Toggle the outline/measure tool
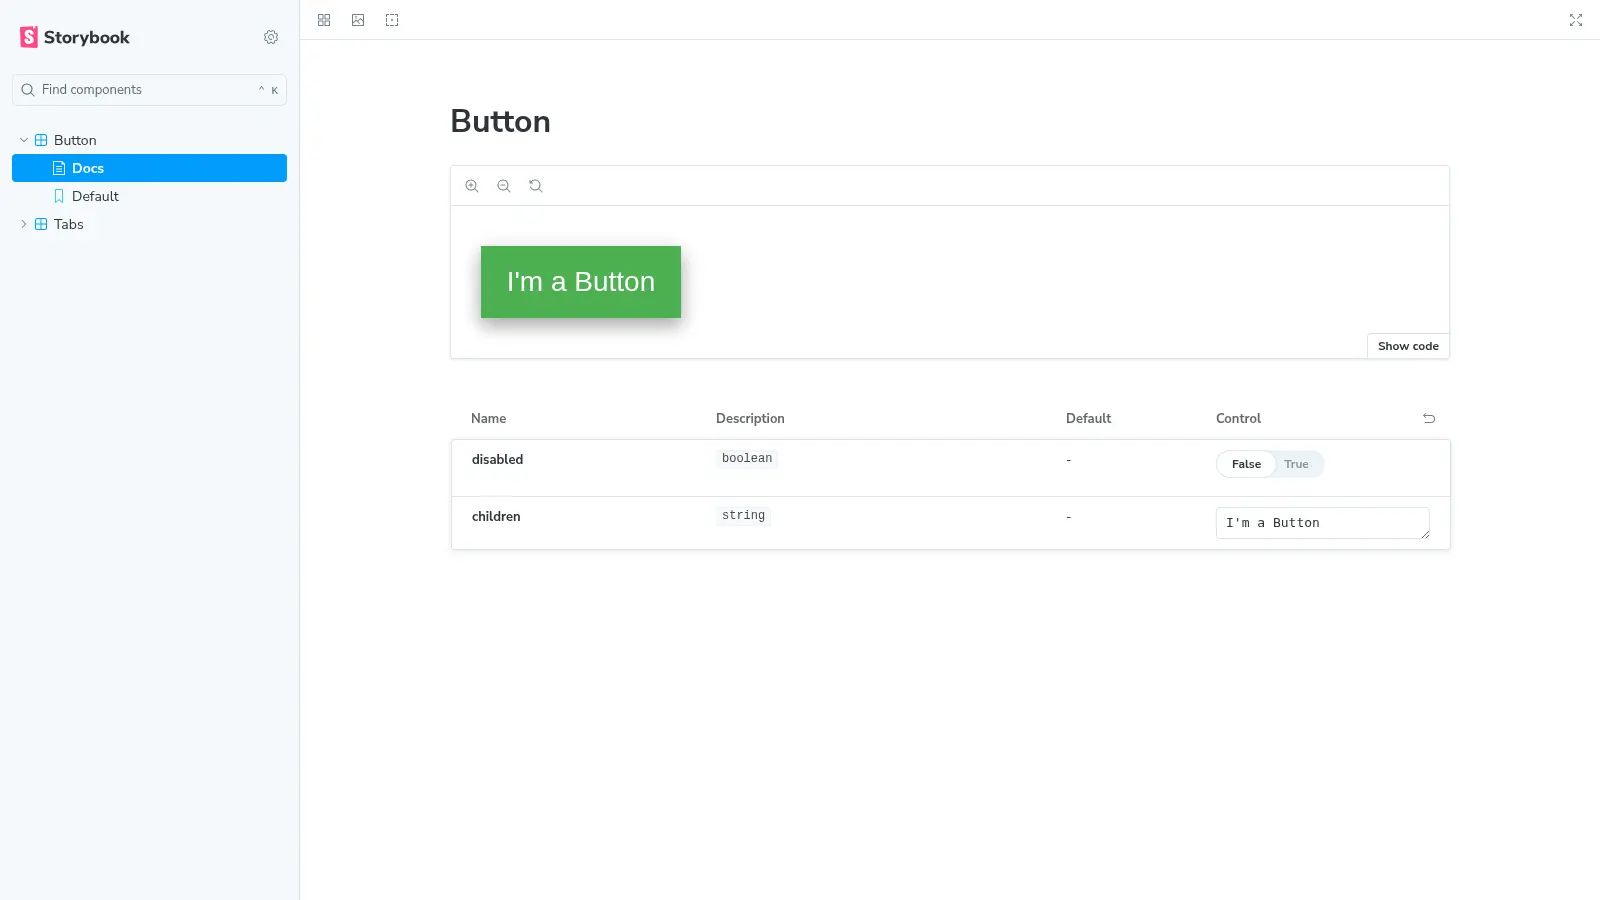1600x900 pixels. click(x=392, y=20)
